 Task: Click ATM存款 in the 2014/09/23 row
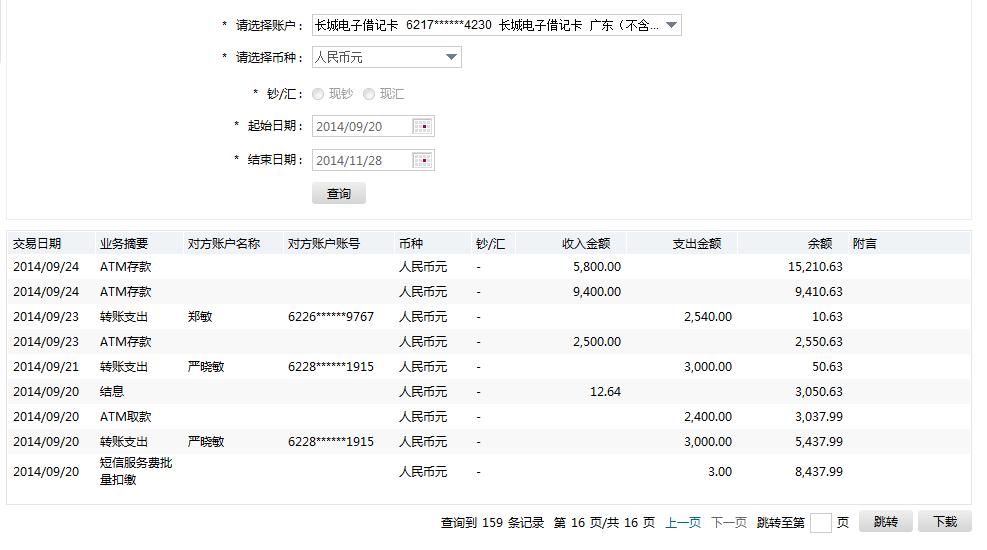pos(125,342)
